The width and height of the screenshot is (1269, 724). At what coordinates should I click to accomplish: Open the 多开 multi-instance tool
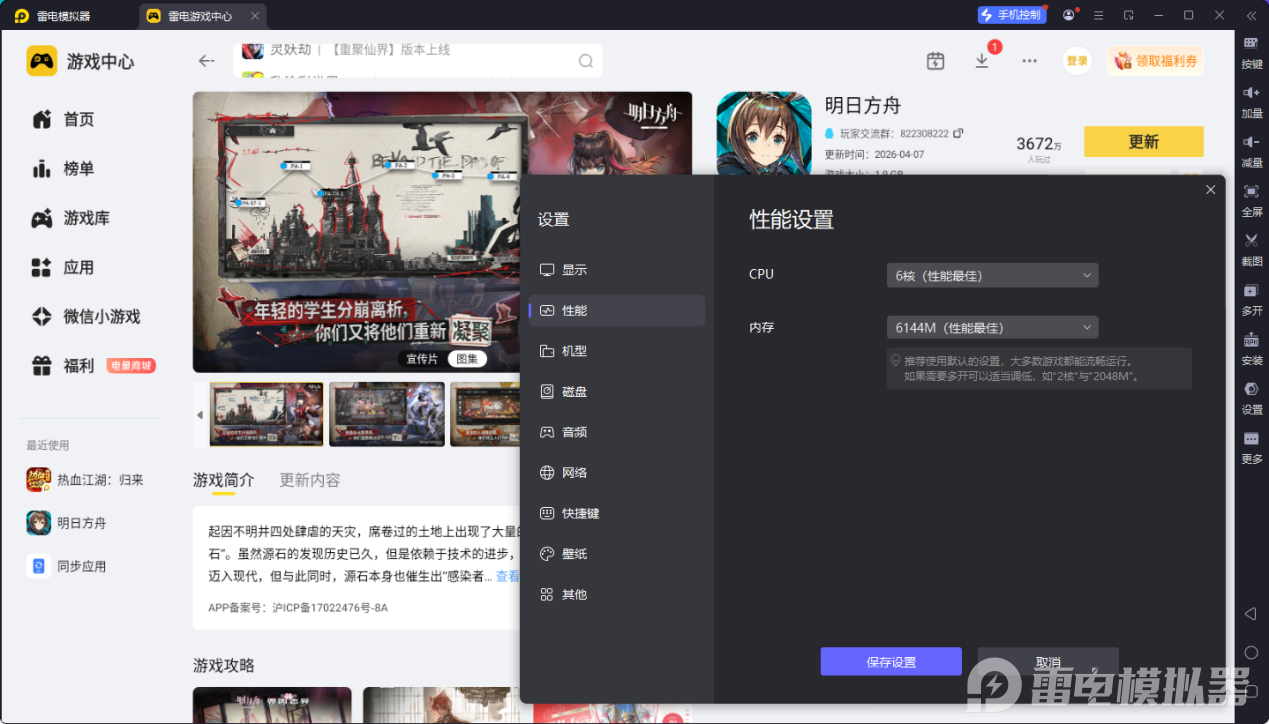coord(1251,298)
